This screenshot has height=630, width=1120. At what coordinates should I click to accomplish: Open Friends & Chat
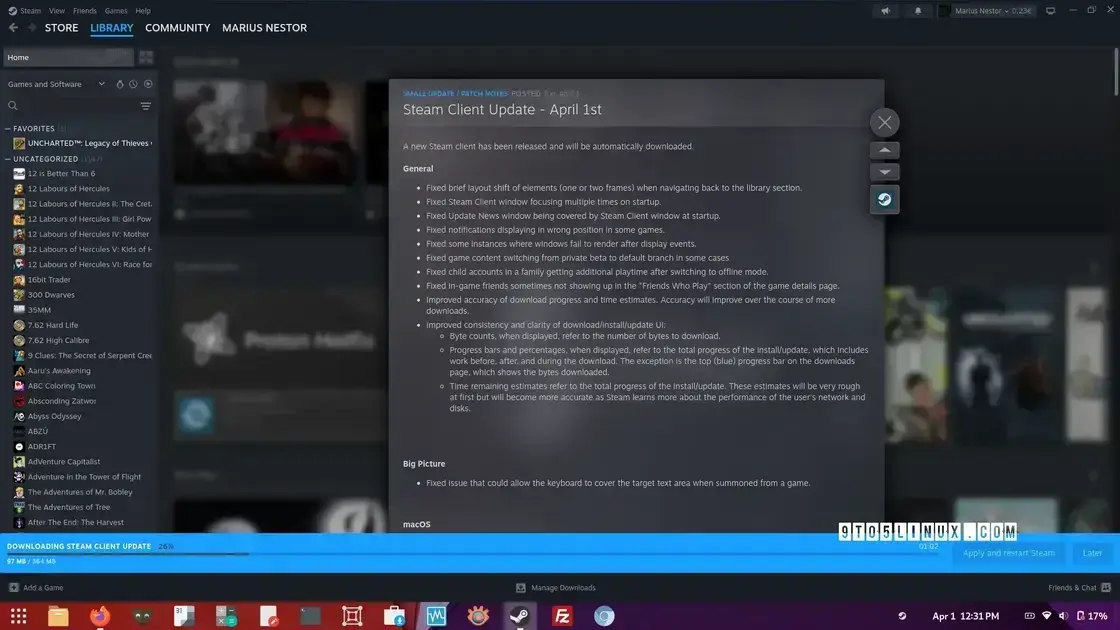(x=1079, y=588)
